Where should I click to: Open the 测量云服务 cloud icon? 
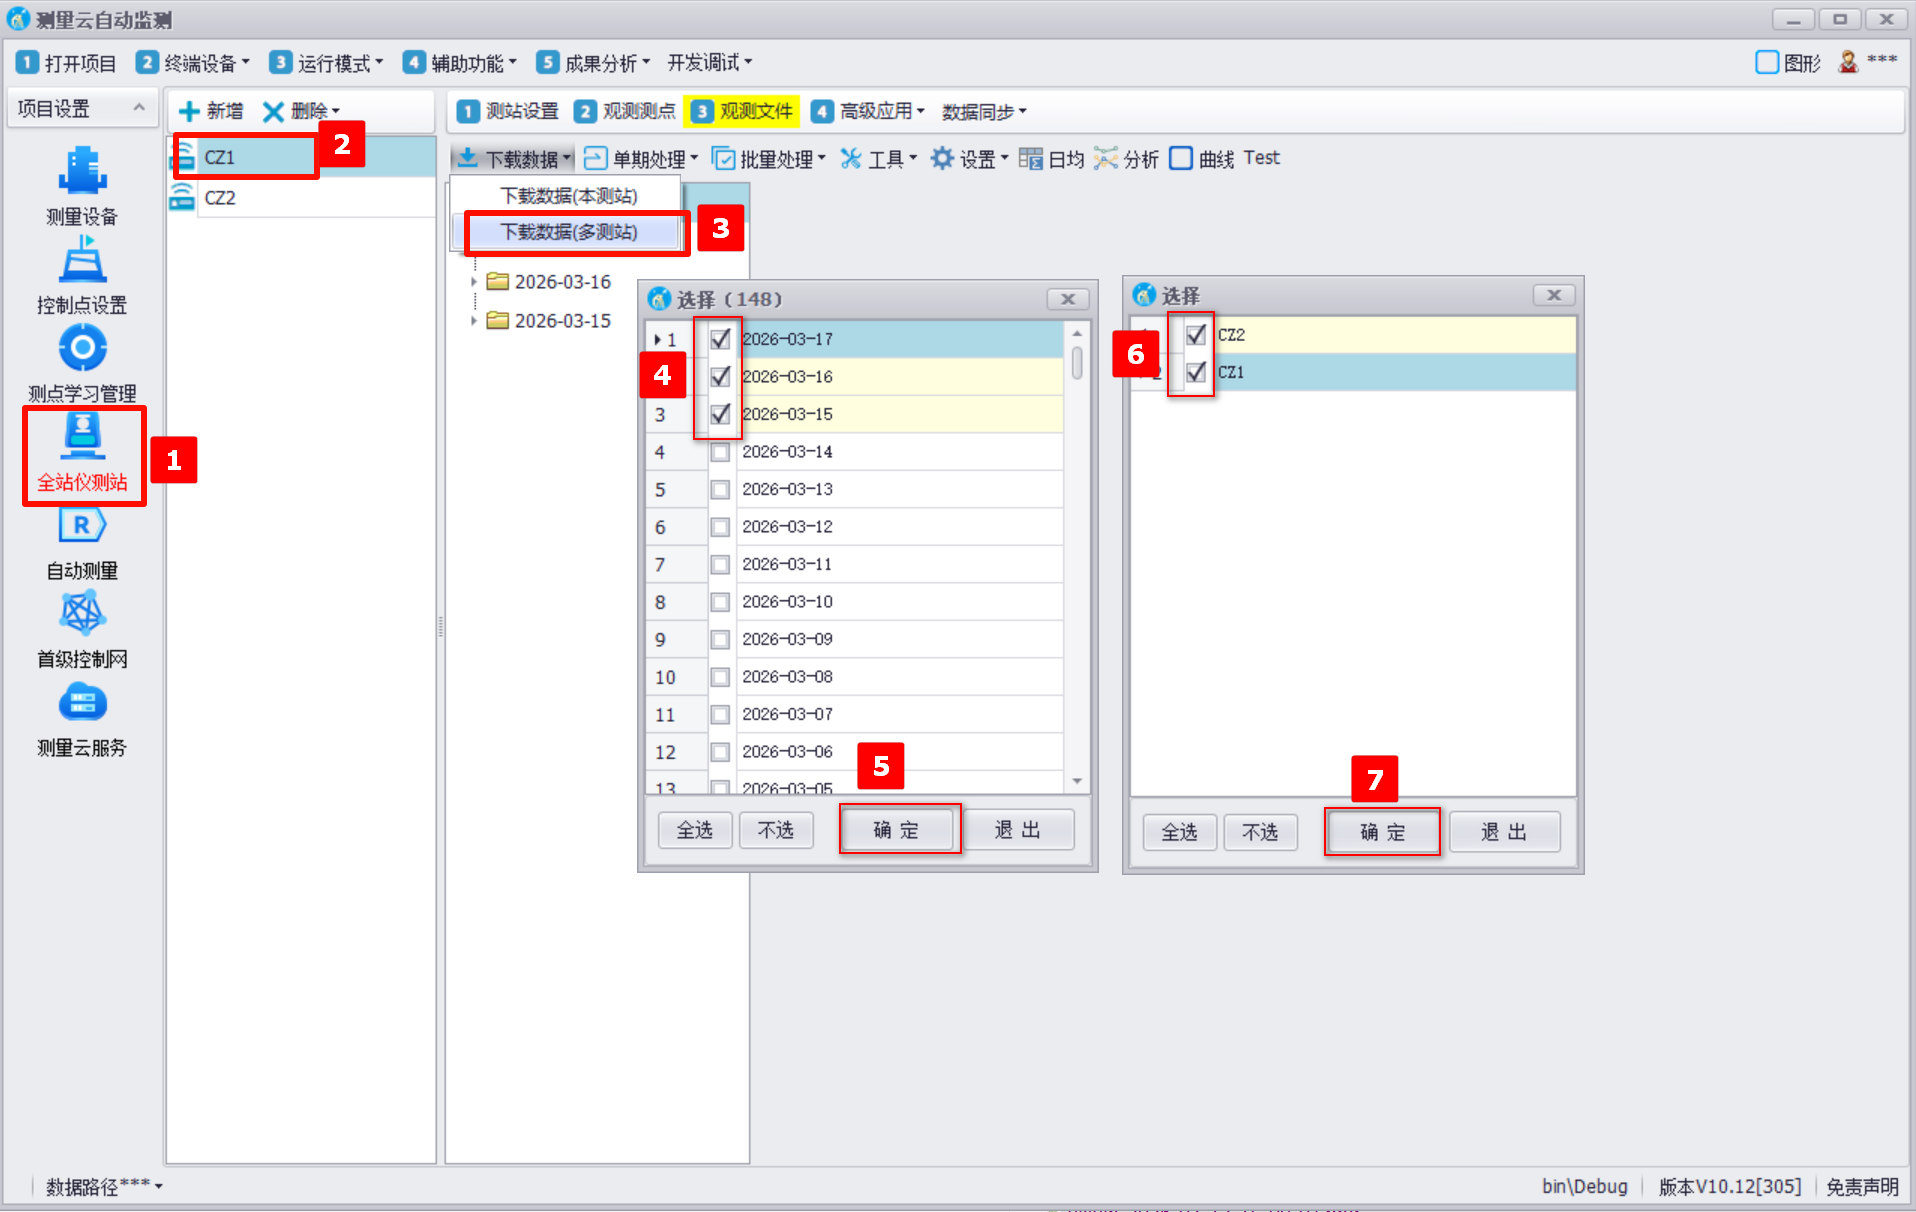point(82,704)
